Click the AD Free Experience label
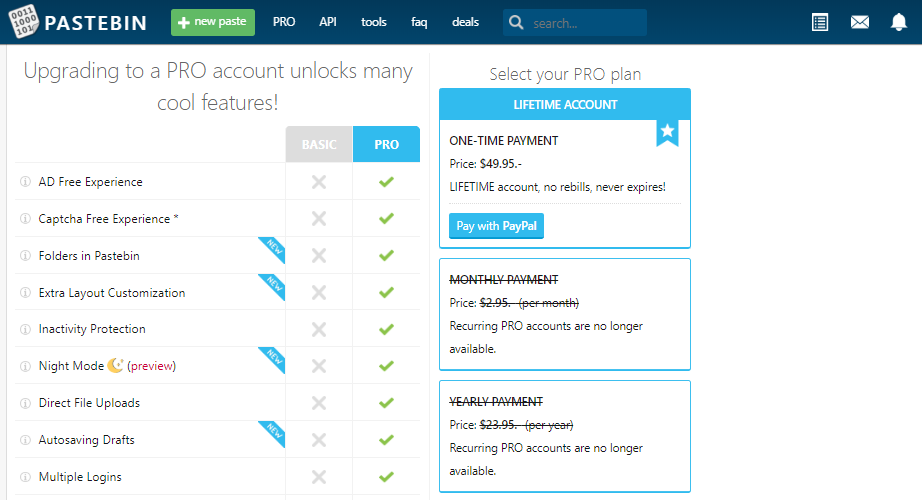This screenshot has width=922, height=500. tap(91, 182)
